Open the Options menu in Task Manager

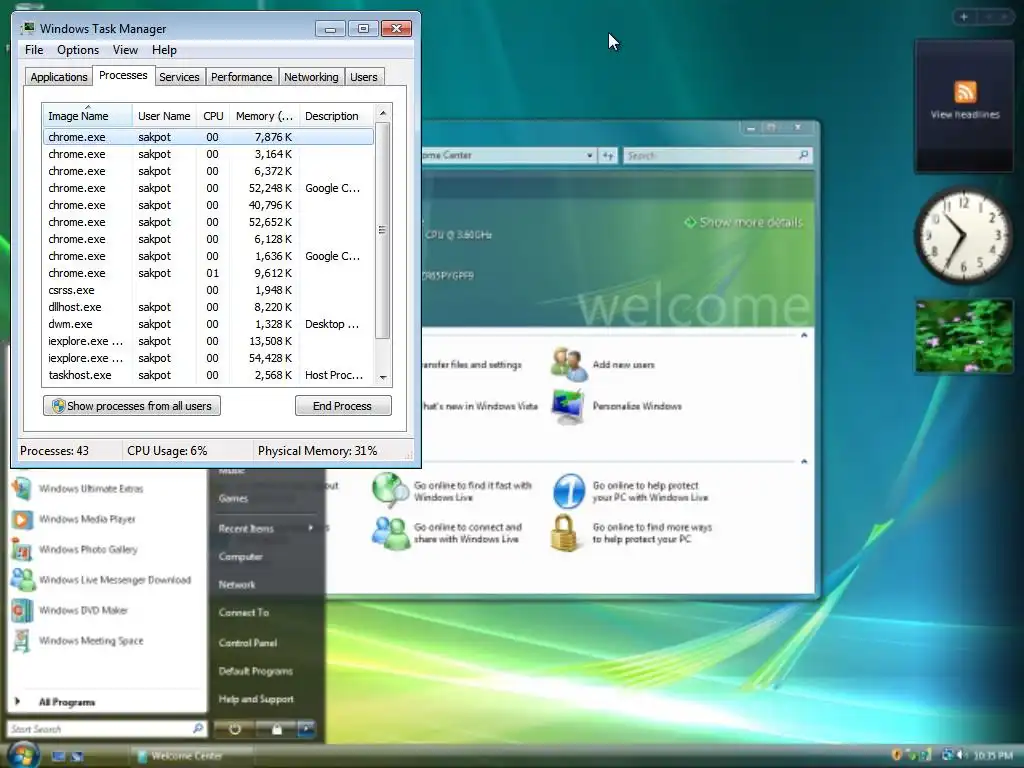[x=78, y=50]
